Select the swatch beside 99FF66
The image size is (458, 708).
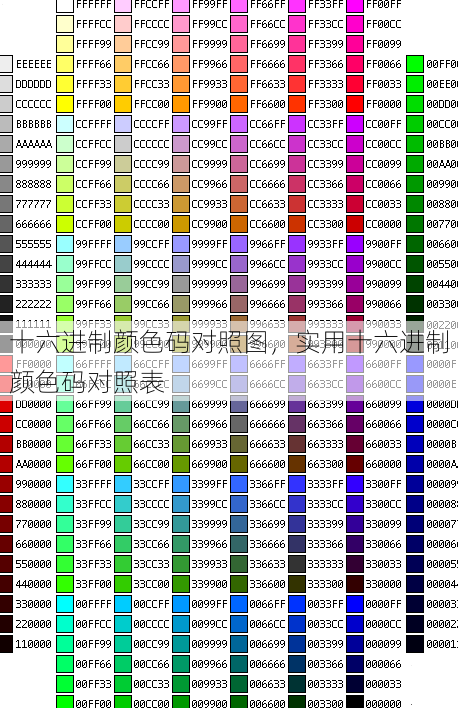click(x=65, y=304)
